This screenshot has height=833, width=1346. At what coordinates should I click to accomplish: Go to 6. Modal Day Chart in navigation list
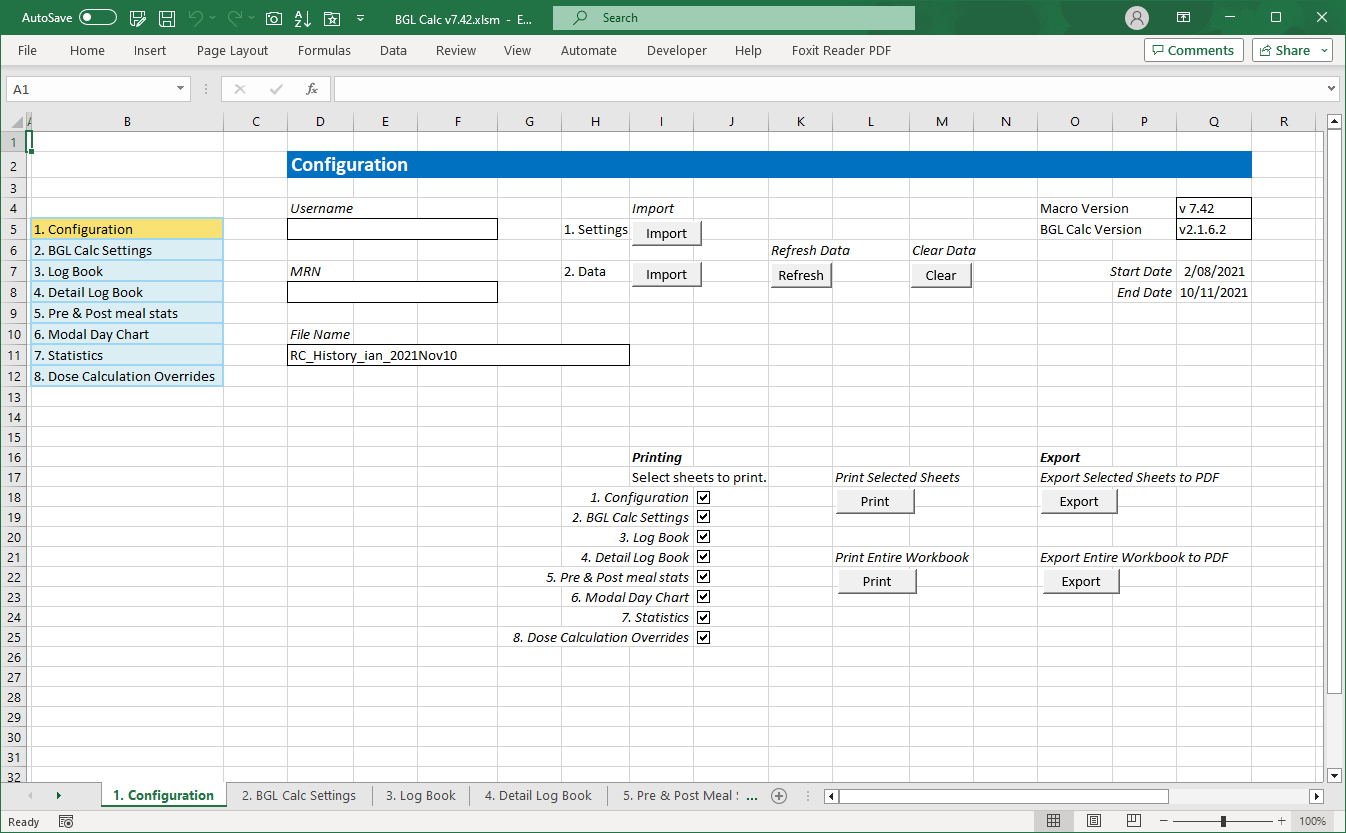click(x=126, y=334)
